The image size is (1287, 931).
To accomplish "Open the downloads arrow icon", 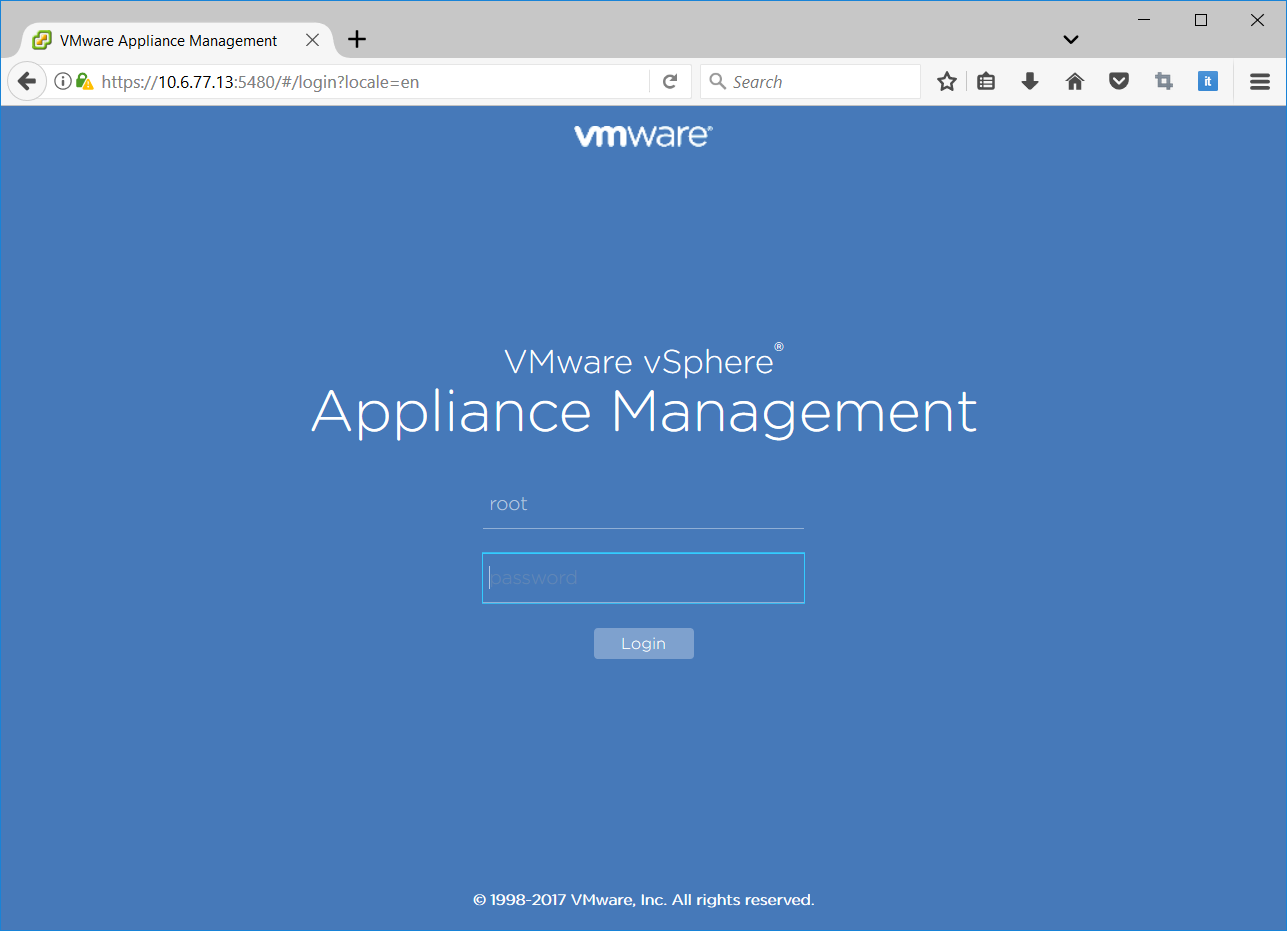I will pyautogui.click(x=1030, y=82).
